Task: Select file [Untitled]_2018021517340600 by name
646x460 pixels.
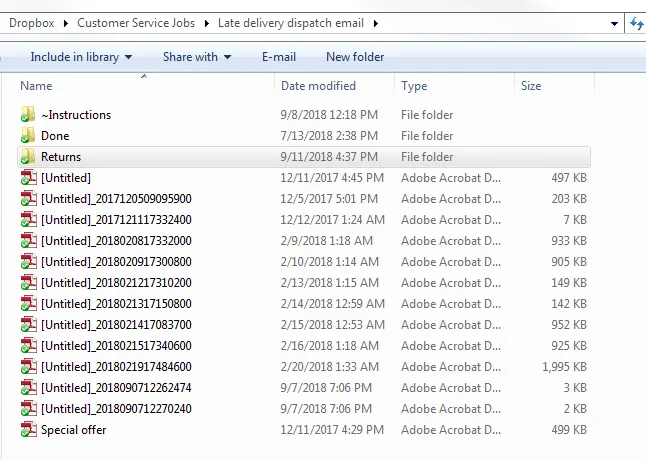Action: click(117, 346)
